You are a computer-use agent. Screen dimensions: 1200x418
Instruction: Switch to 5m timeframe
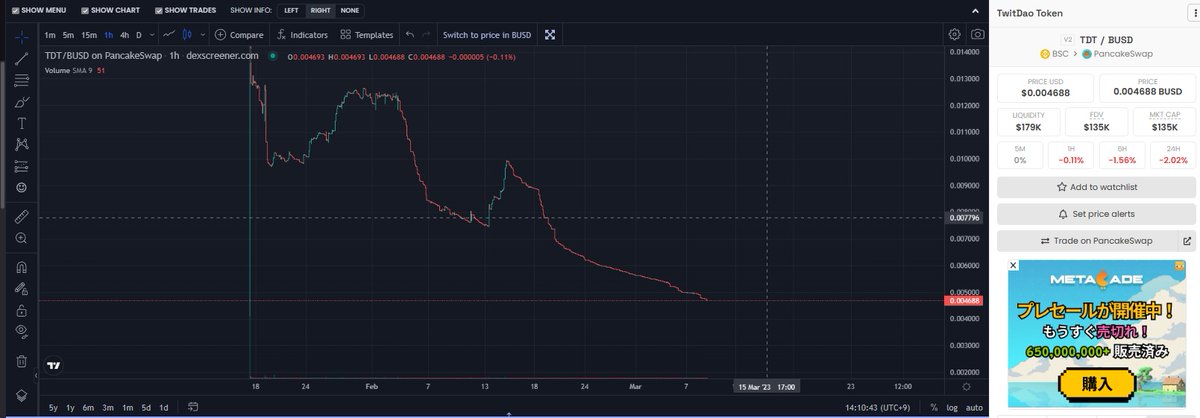[68, 35]
